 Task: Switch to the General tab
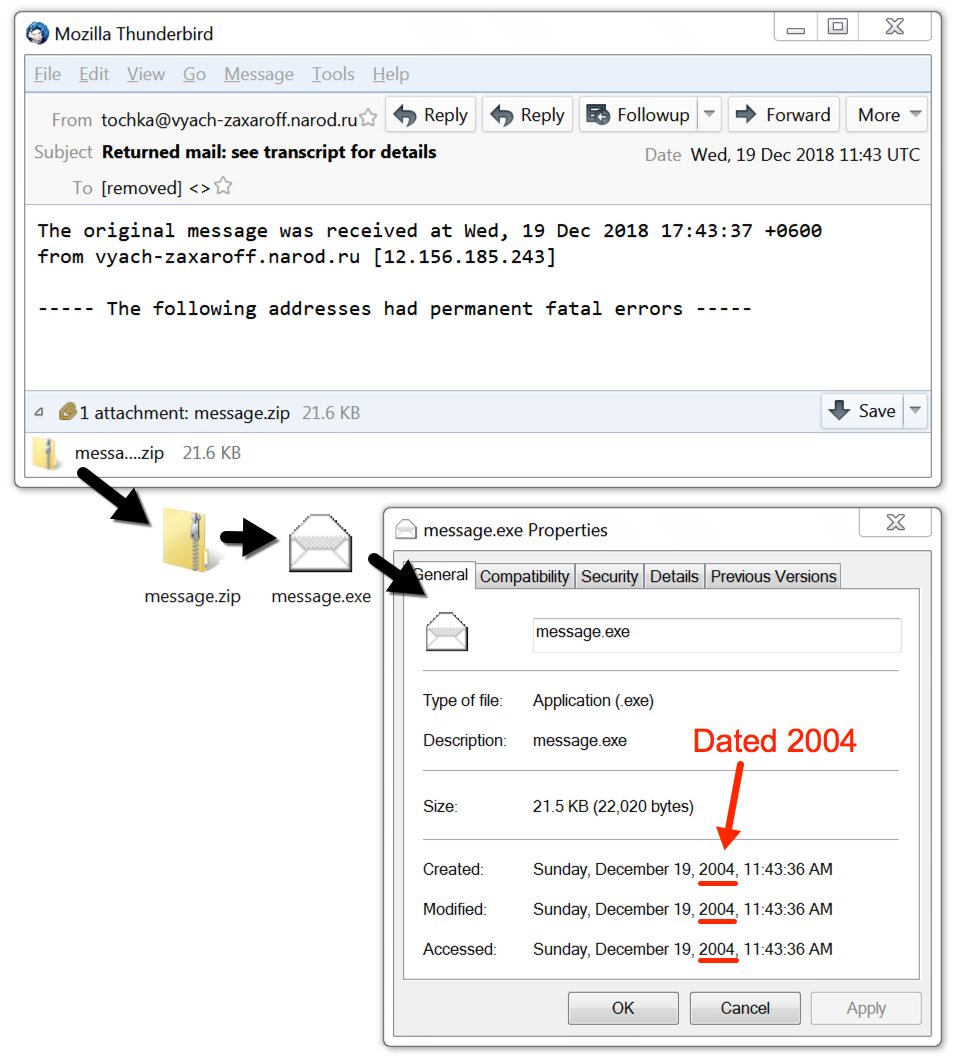click(x=439, y=575)
